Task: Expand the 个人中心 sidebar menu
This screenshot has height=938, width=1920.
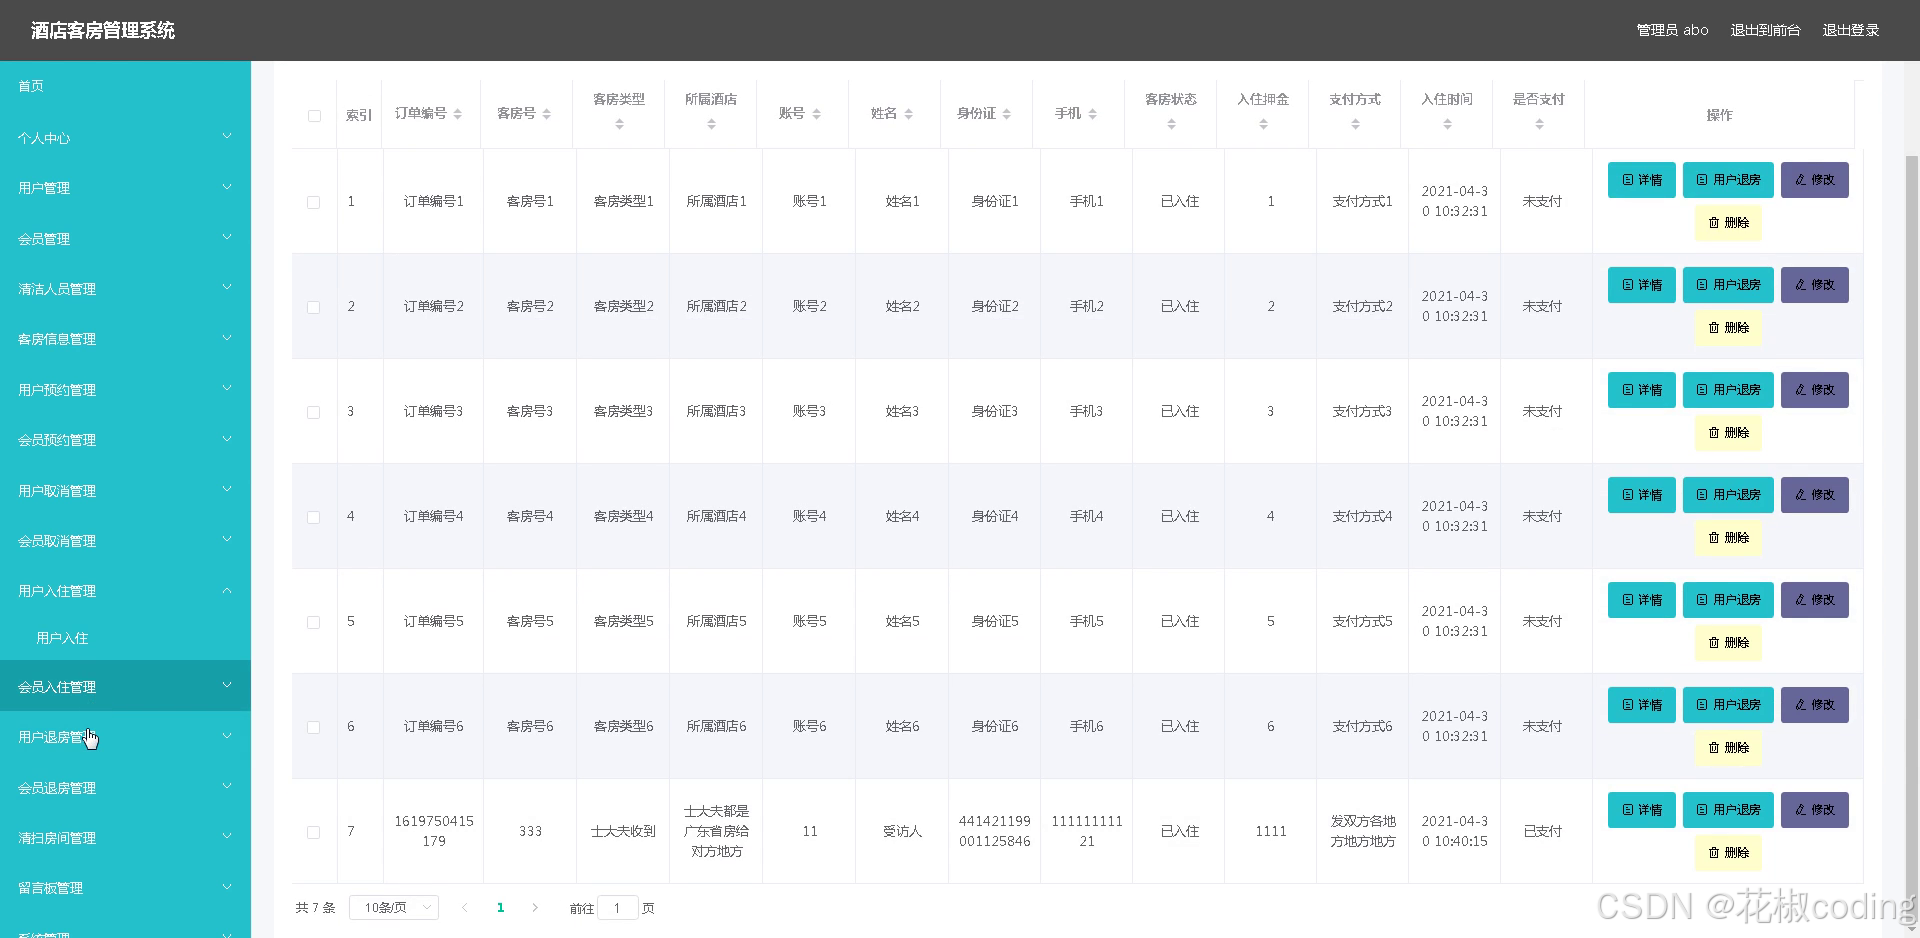Action: [125, 137]
